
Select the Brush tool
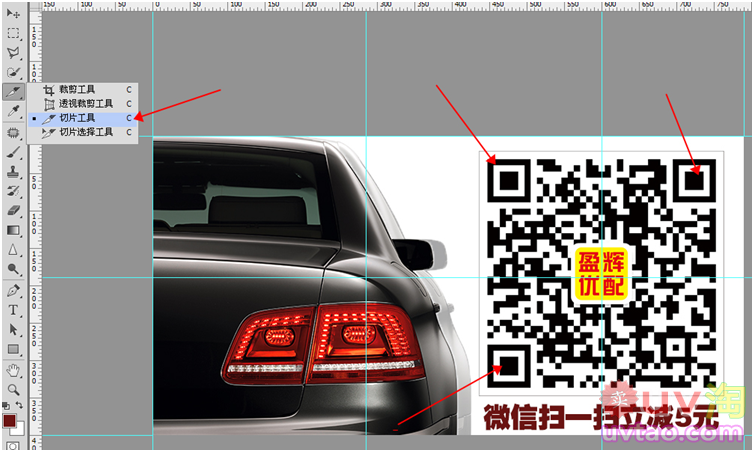click(x=13, y=151)
